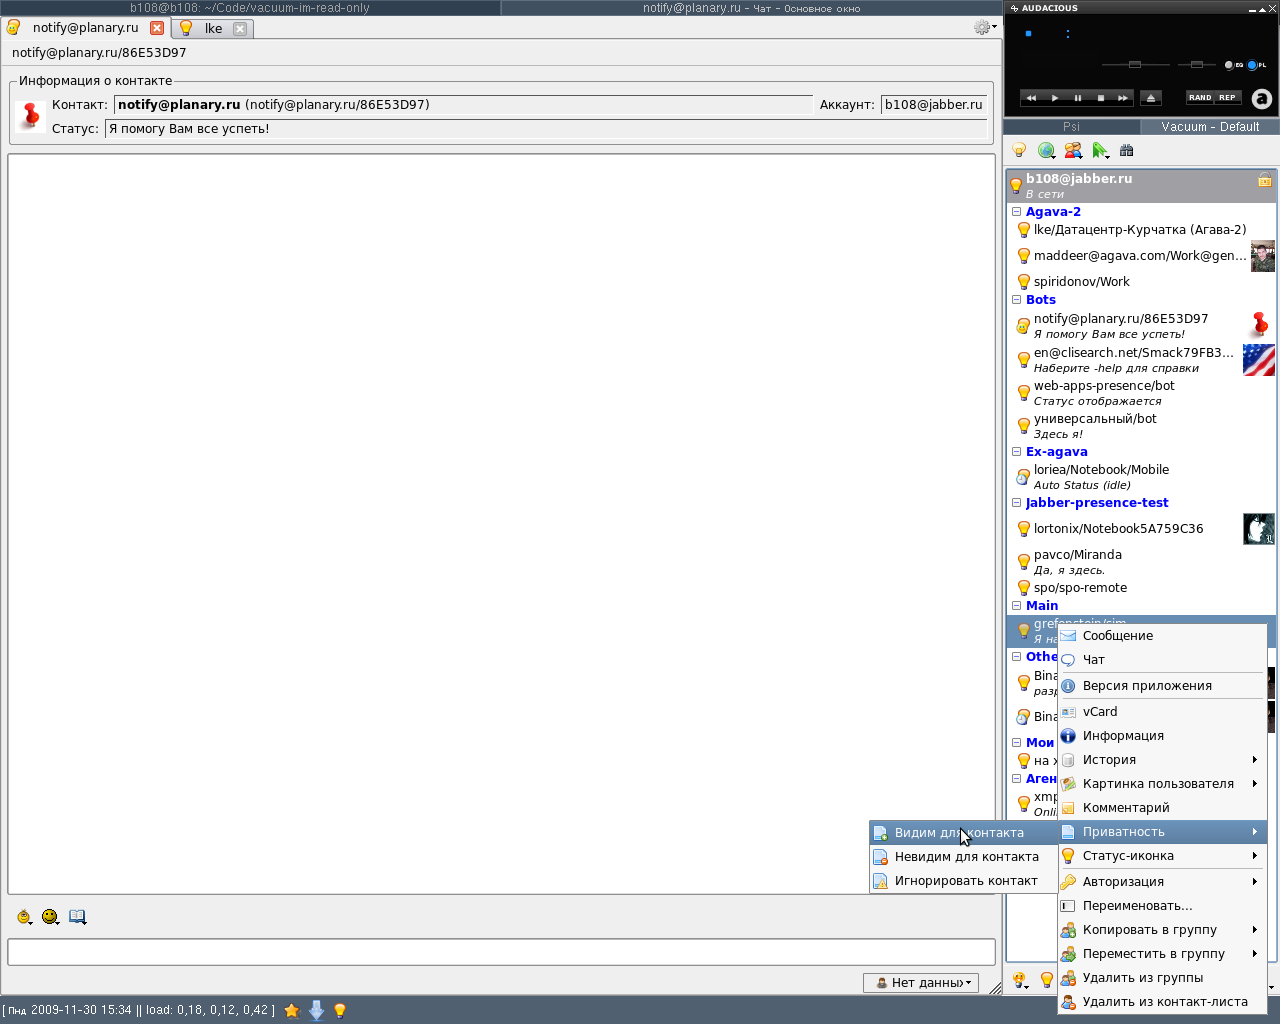The width and height of the screenshot is (1280, 1024).
Task: Toggle RAND shuffle mode in Audacious
Action: pos(1200,98)
